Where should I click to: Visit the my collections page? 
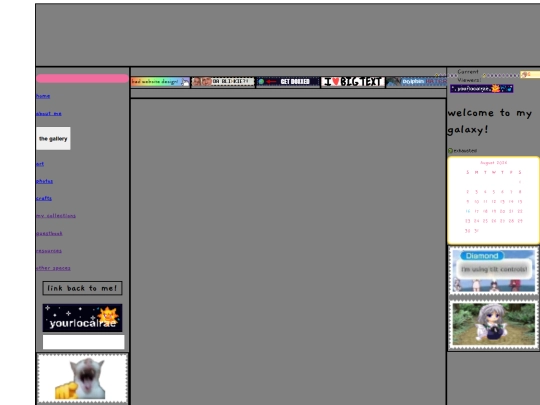click(56, 216)
